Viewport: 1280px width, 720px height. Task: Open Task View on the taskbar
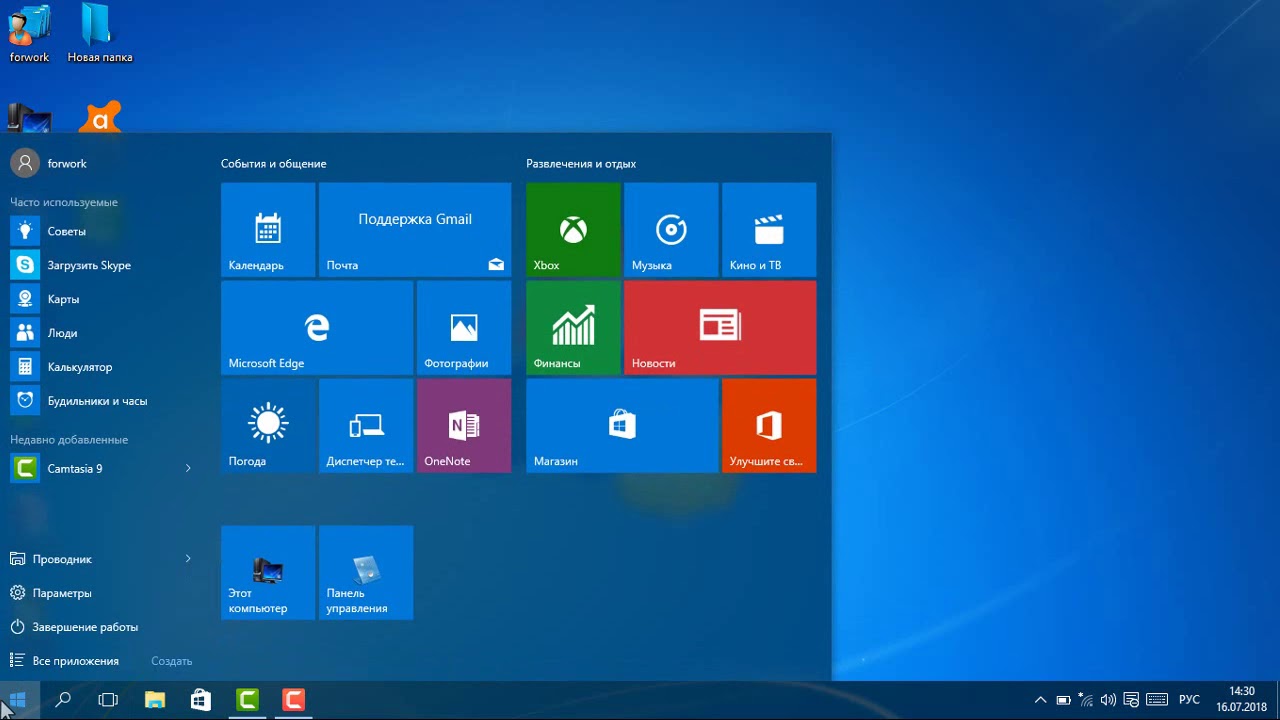tap(108, 700)
